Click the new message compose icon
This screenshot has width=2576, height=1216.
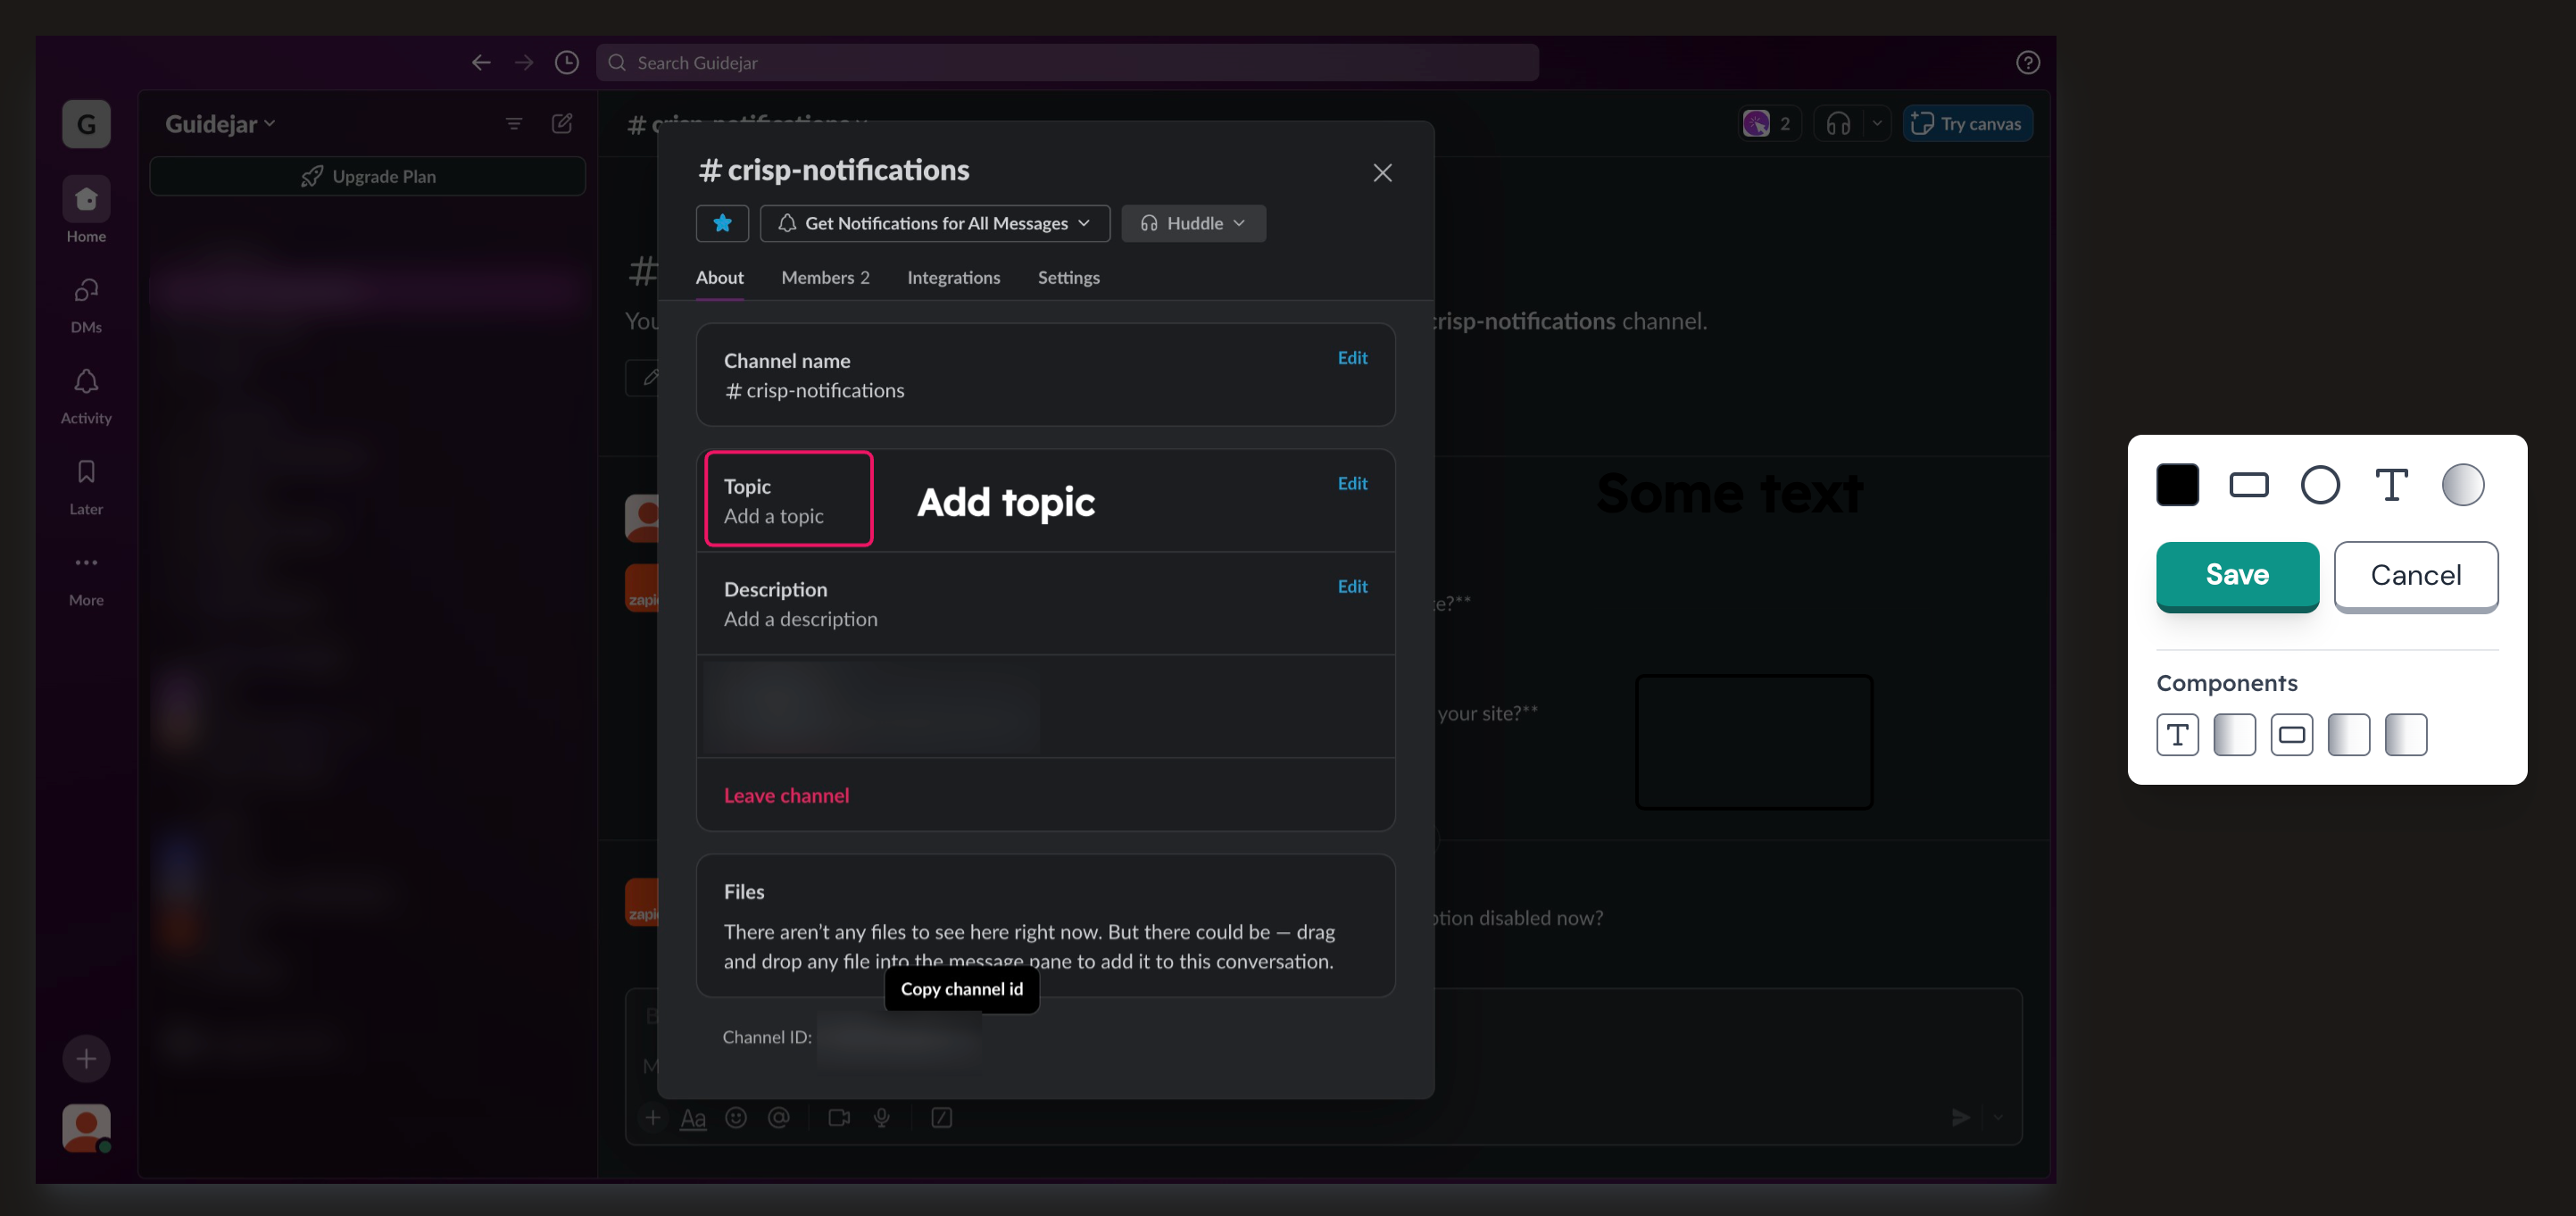click(562, 123)
